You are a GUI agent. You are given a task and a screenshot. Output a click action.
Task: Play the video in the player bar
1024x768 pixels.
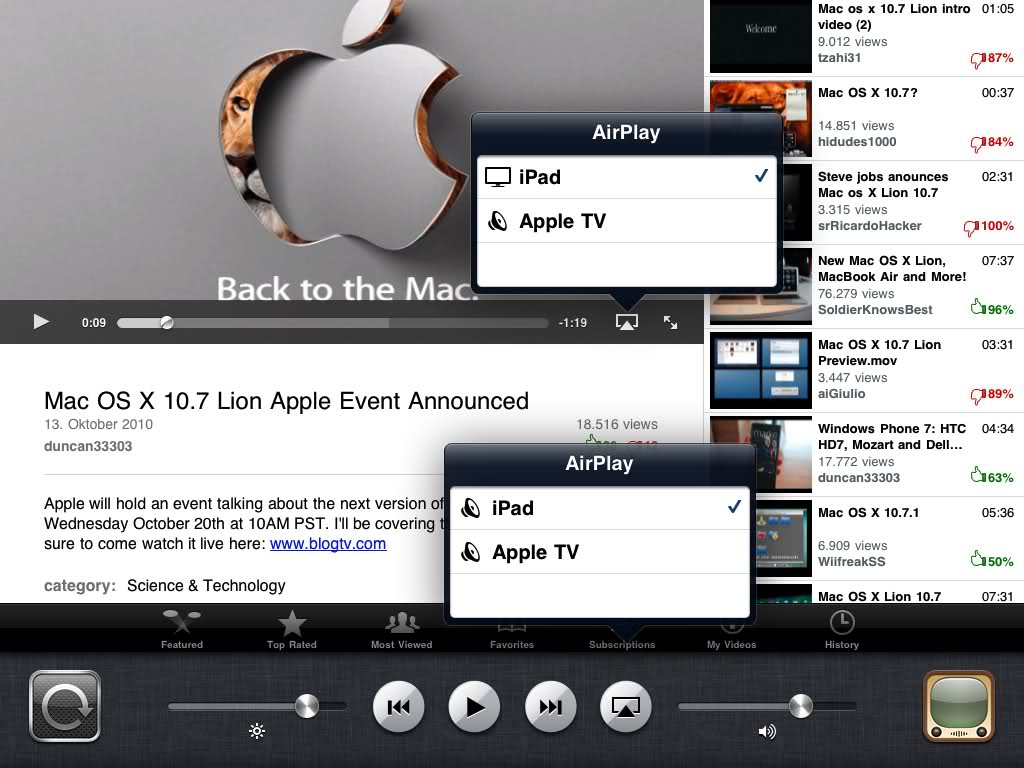(41, 322)
